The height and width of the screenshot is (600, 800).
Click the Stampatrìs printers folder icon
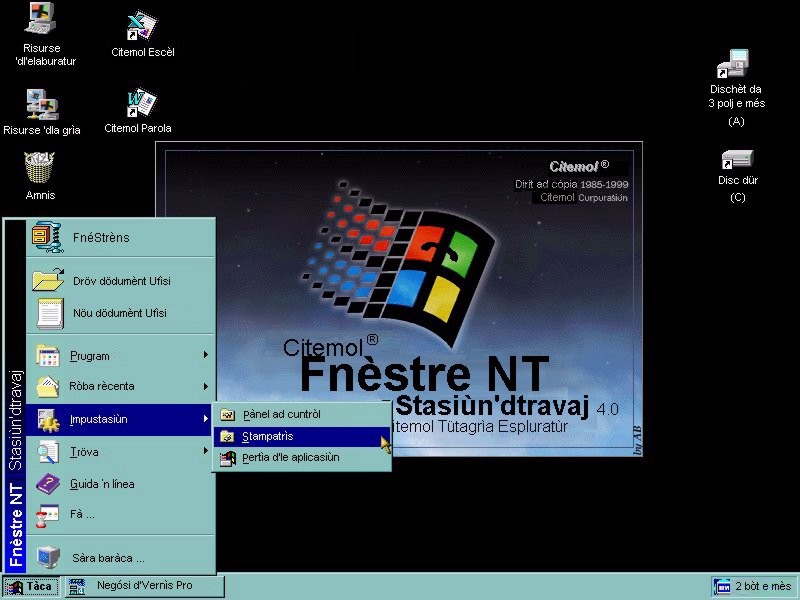(x=228, y=437)
